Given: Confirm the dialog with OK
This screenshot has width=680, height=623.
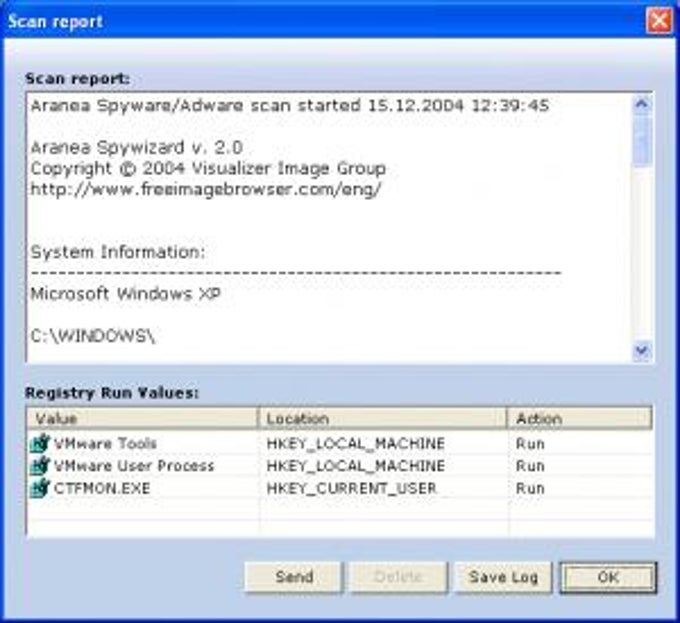Looking at the screenshot, I should tap(608, 577).
